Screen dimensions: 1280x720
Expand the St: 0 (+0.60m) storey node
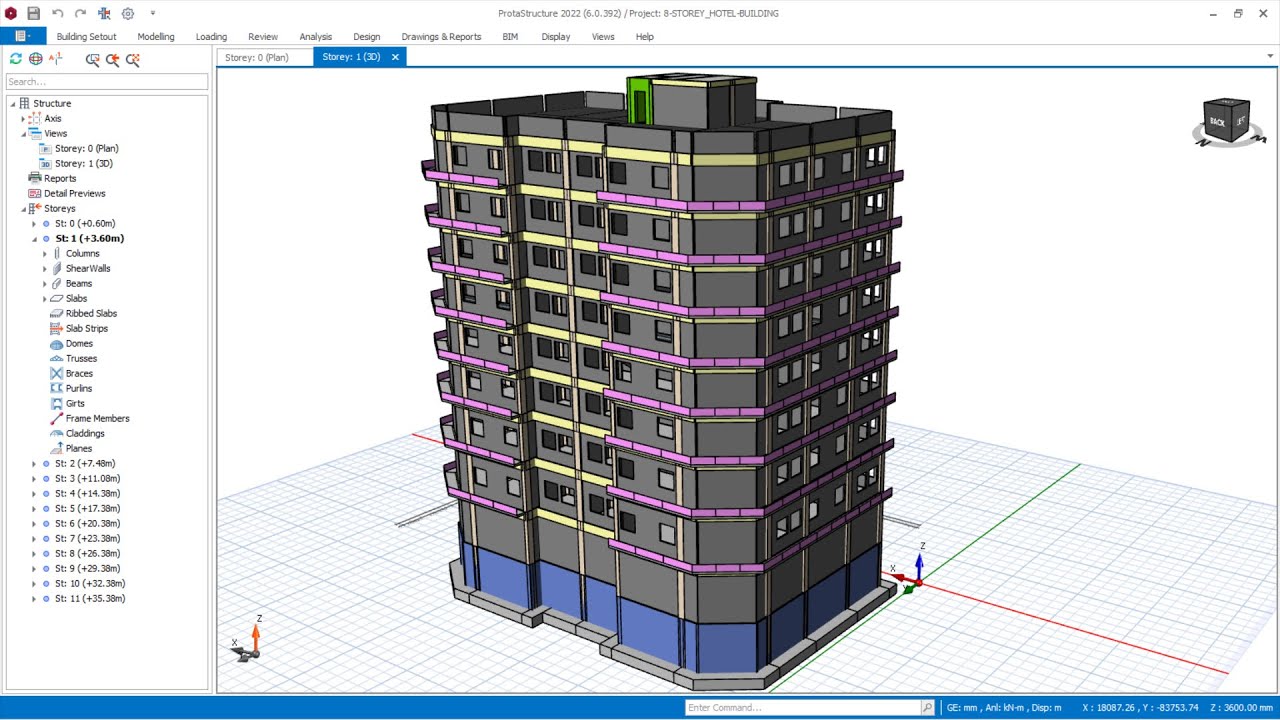[x=34, y=223]
